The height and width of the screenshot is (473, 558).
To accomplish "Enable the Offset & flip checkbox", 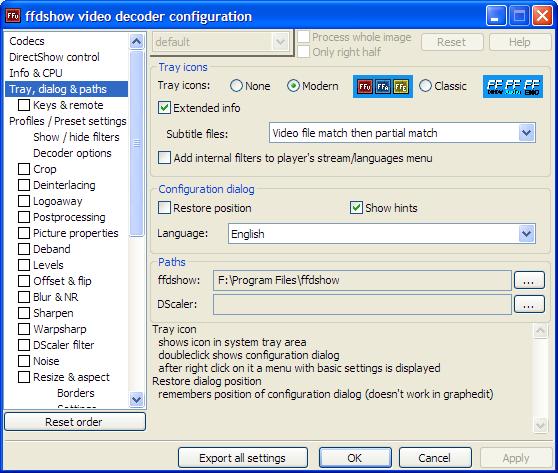I will coord(24,281).
